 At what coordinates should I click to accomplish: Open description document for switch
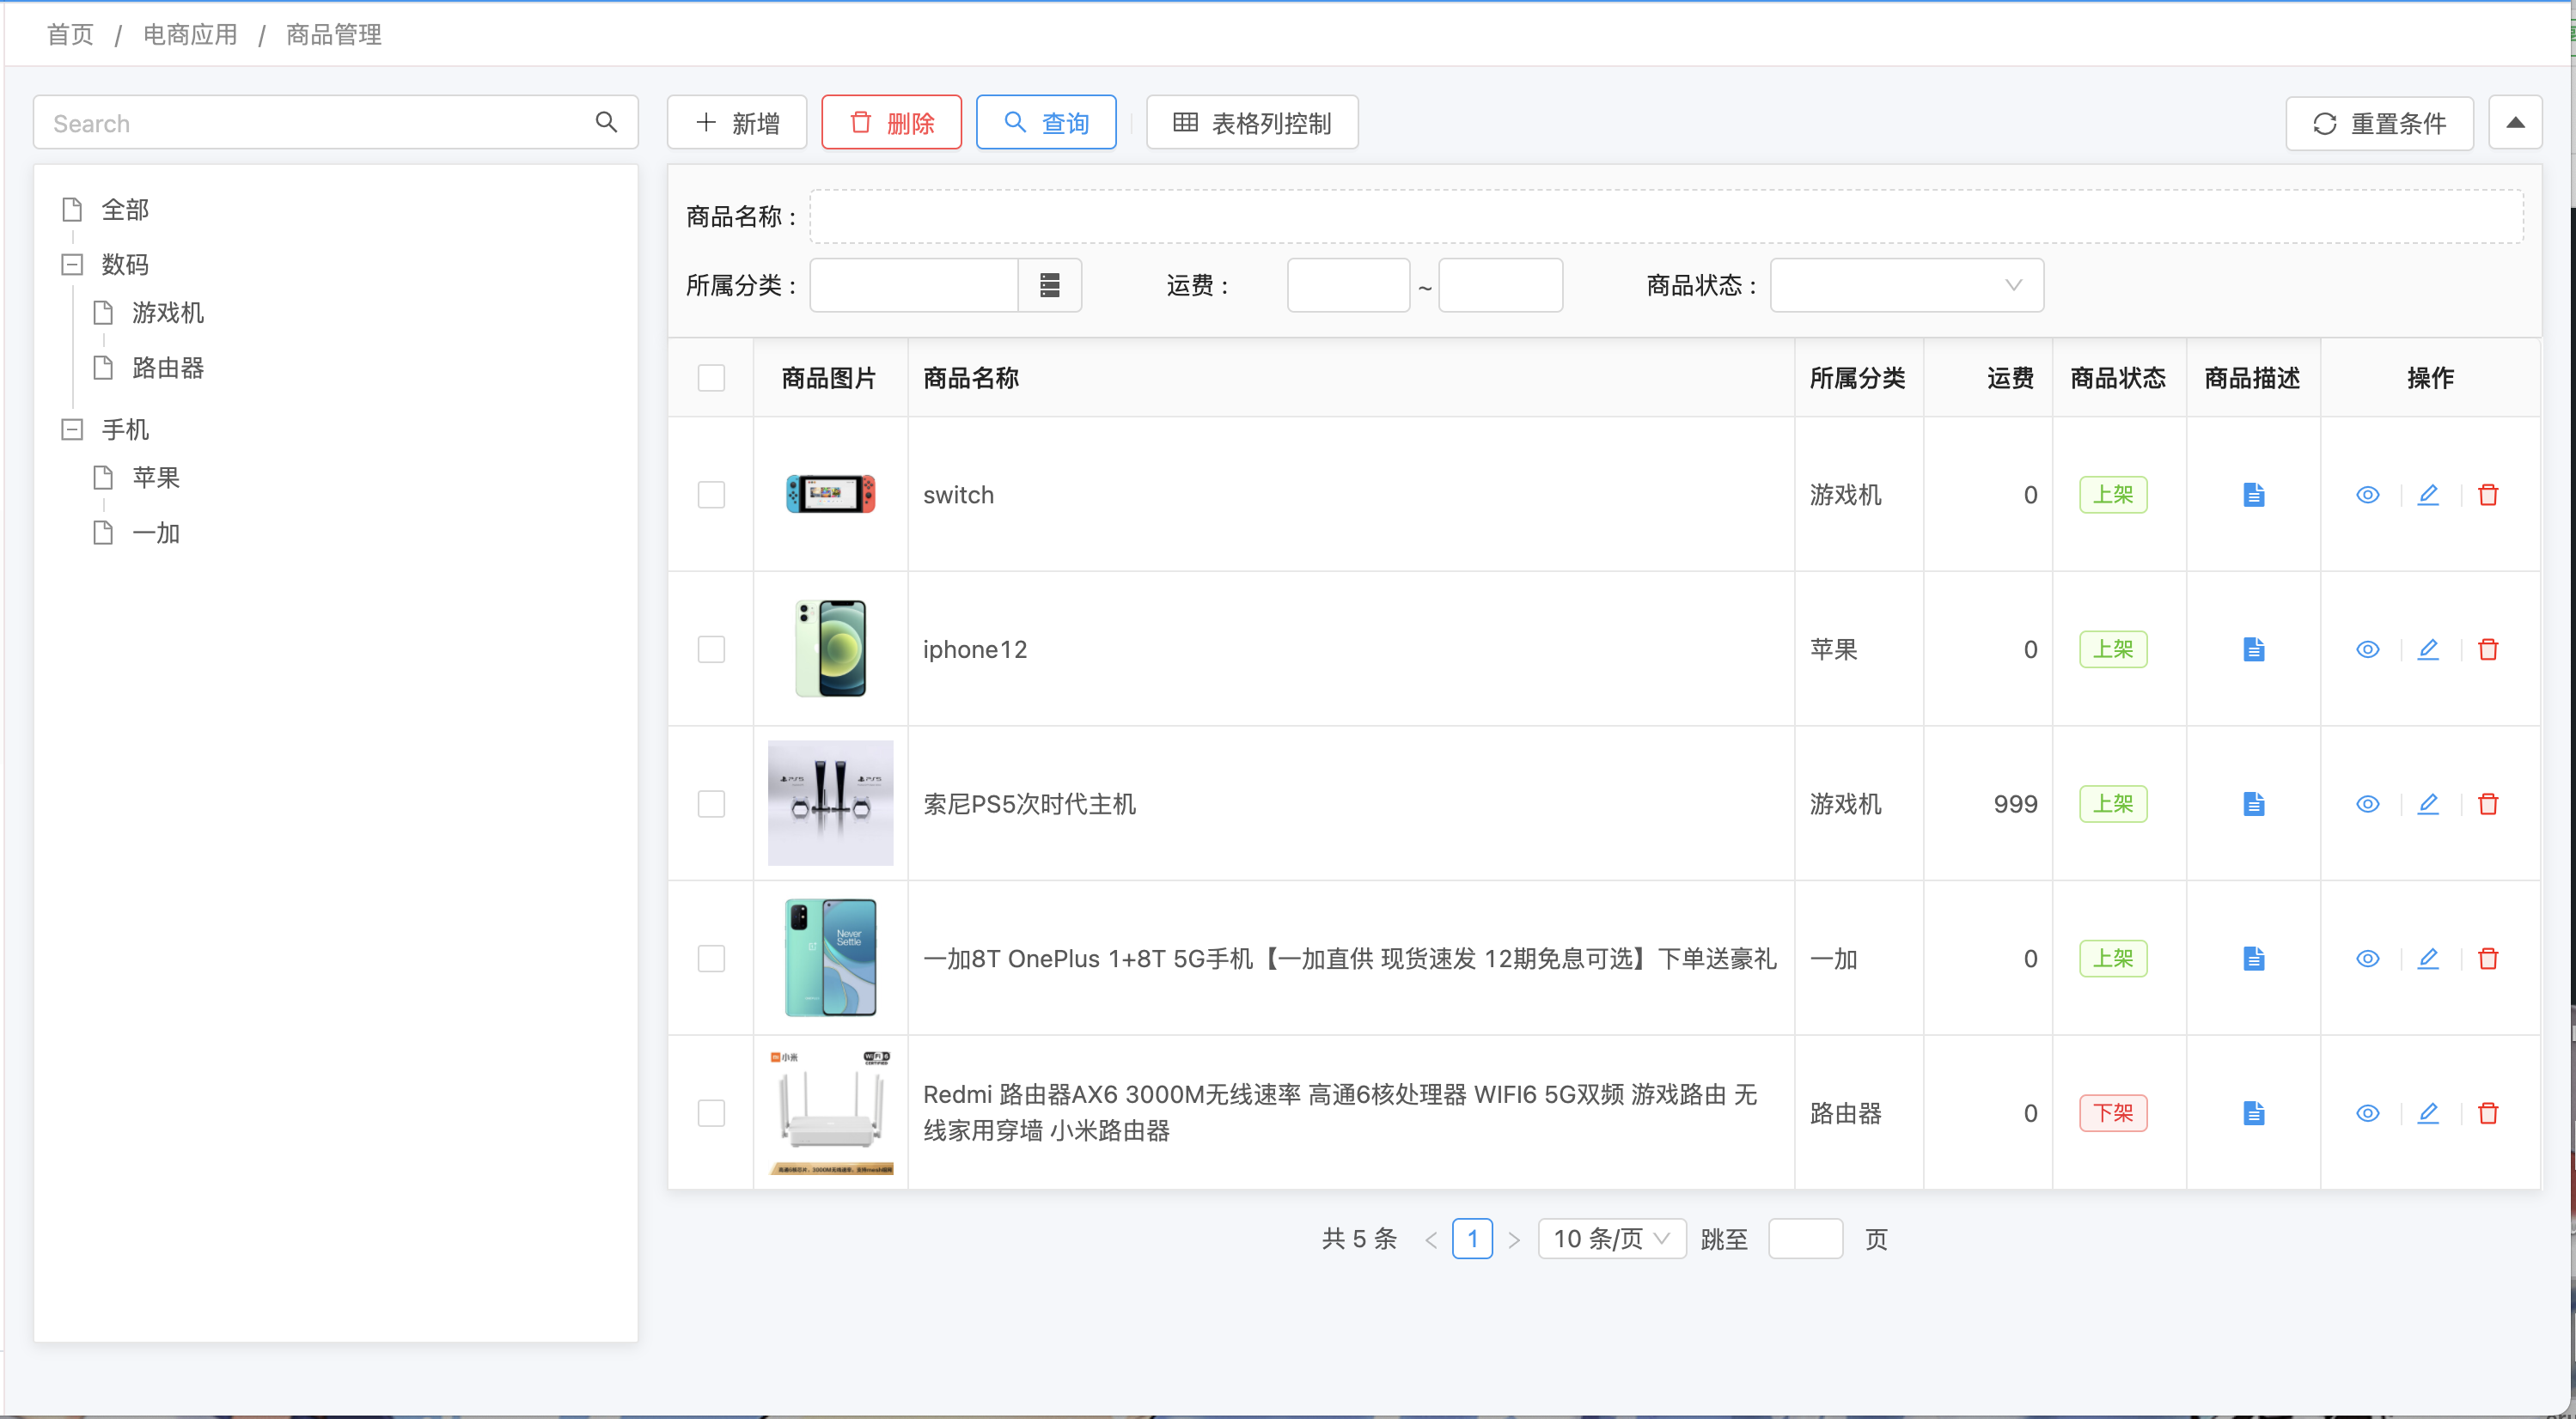click(2253, 495)
